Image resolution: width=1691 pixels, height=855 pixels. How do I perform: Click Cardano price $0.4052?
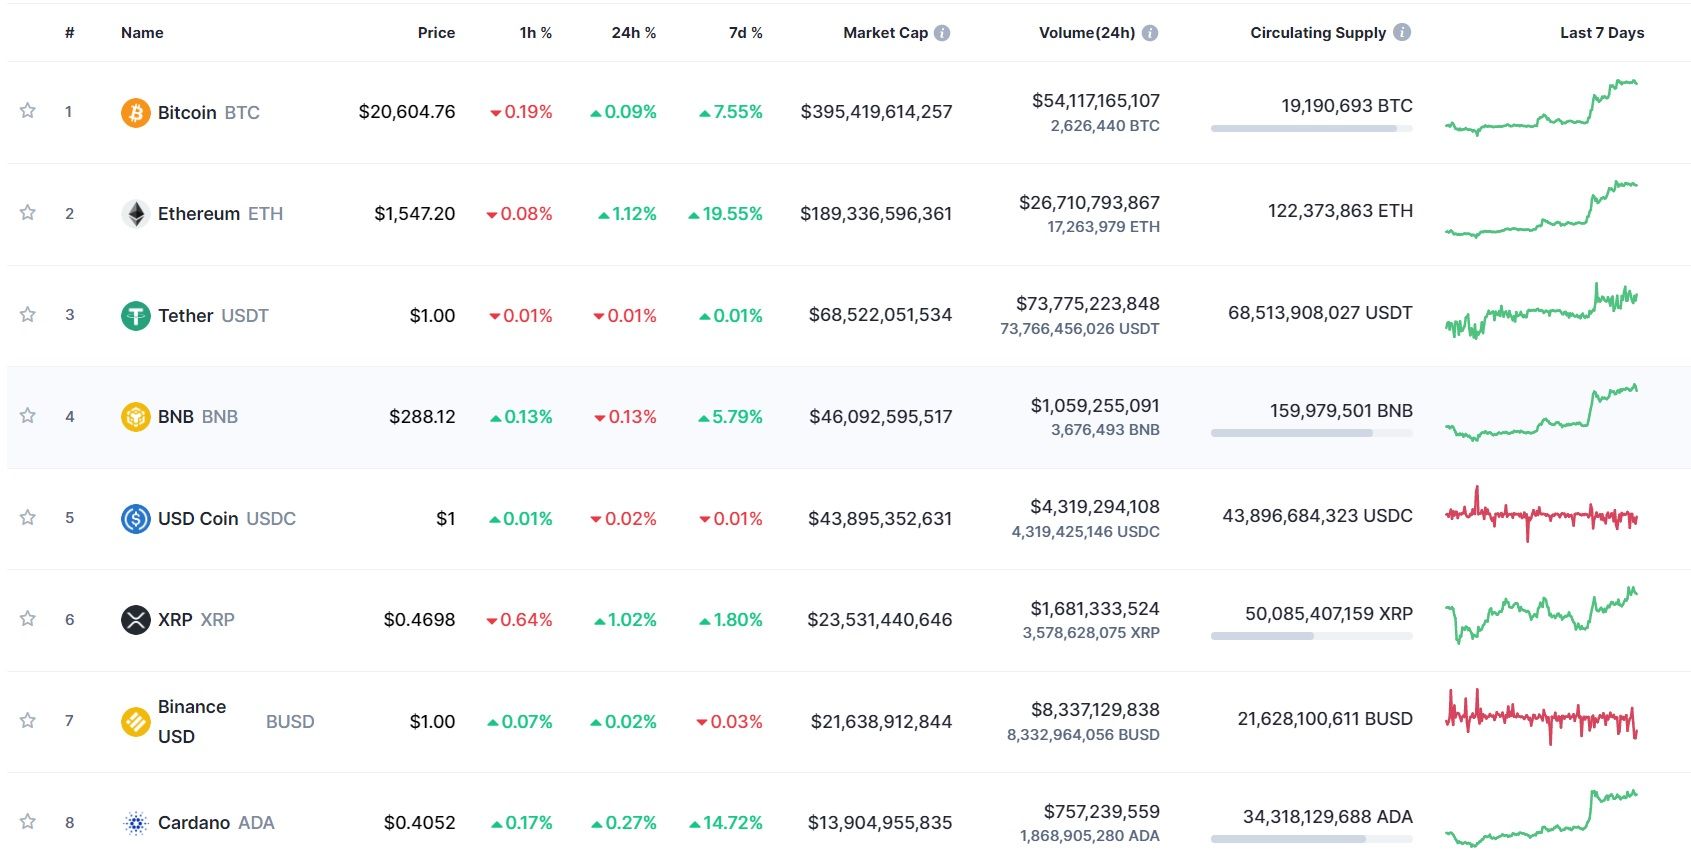tap(420, 823)
